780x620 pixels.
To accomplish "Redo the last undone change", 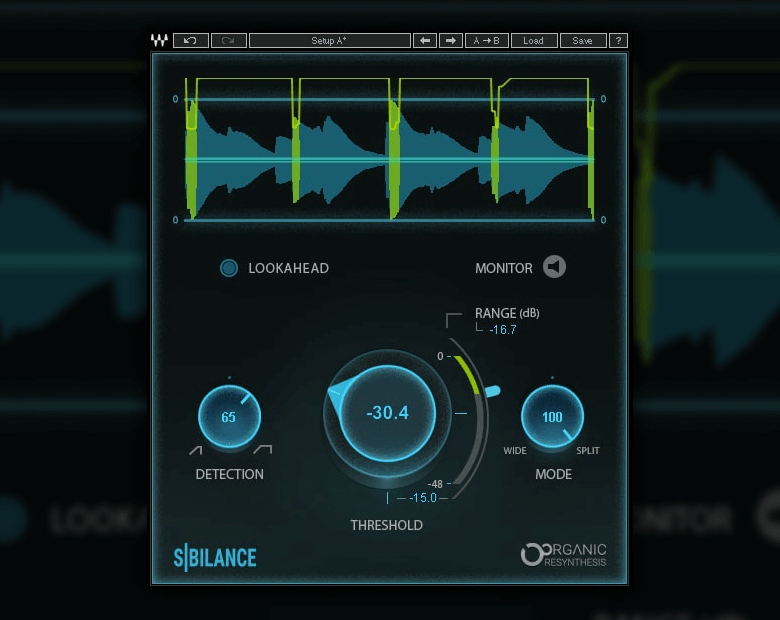I will (228, 40).
